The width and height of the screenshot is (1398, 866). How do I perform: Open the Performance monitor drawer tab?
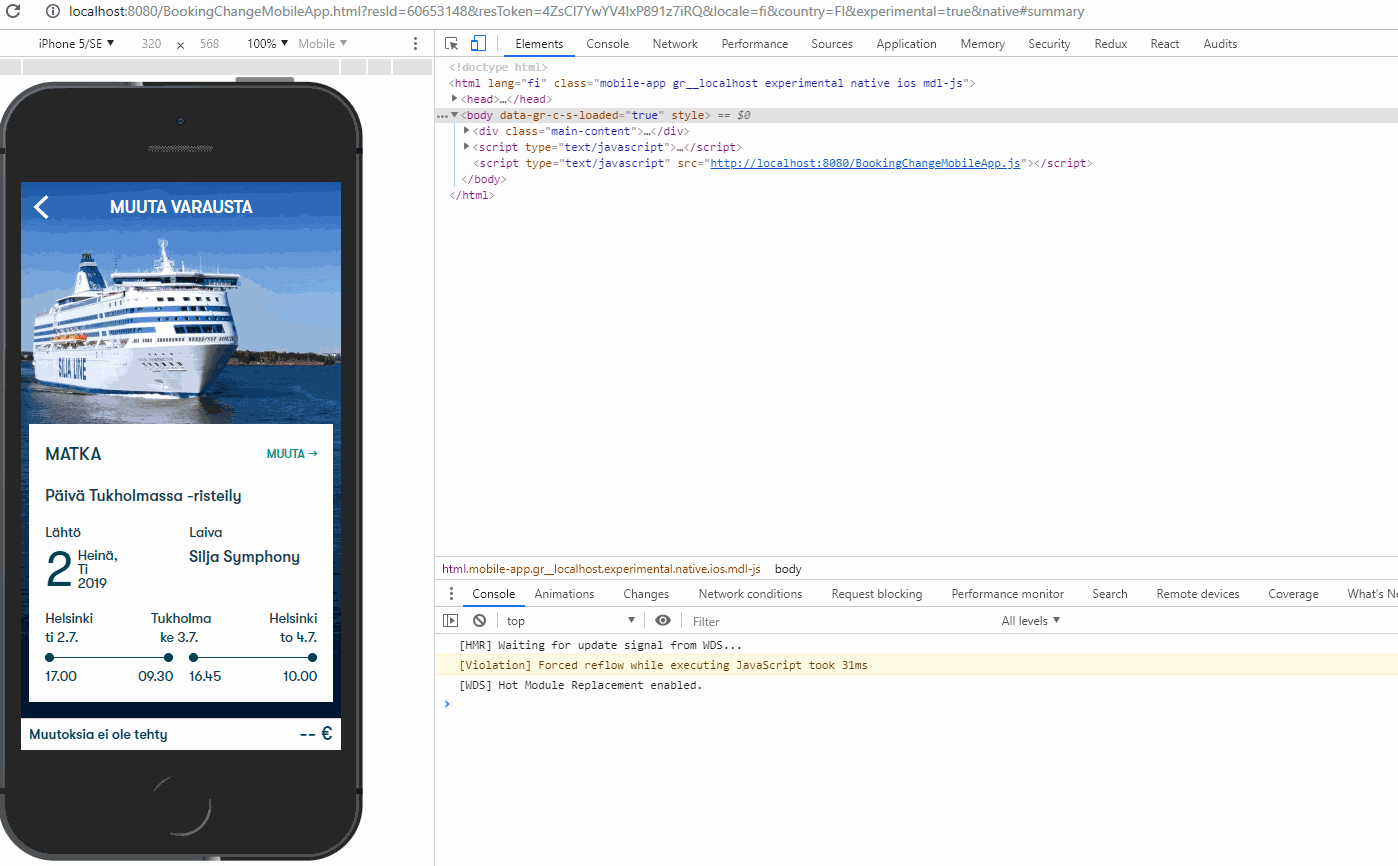pos(1008,594)
